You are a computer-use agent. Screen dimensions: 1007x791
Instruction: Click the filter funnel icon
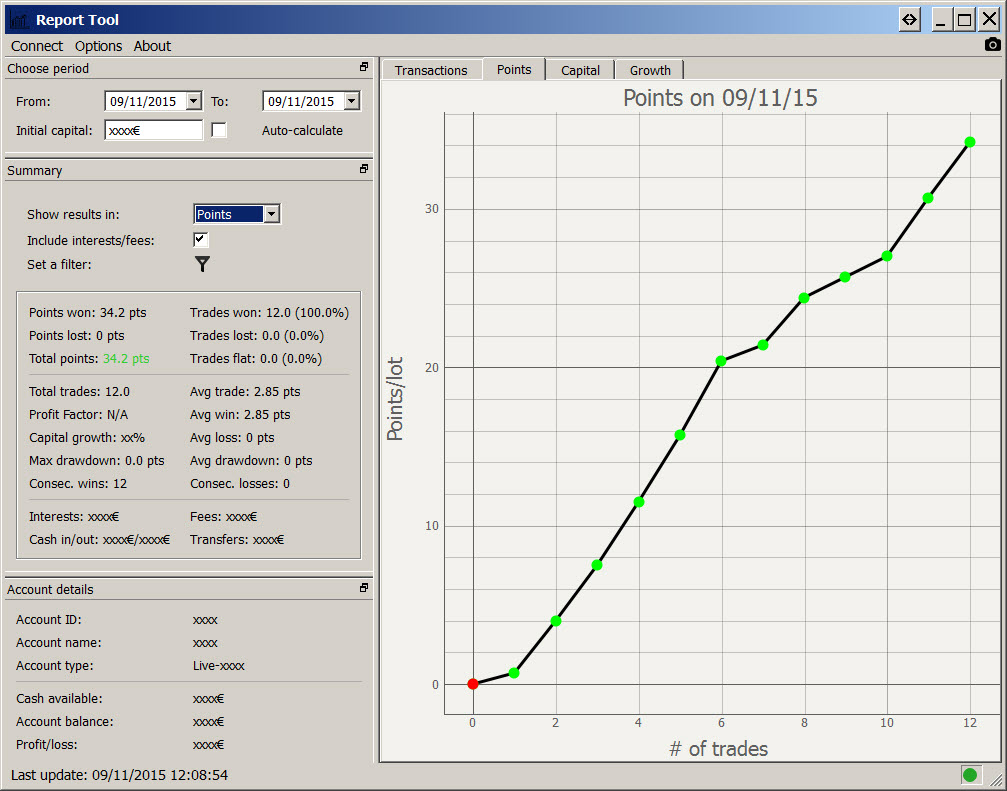tap(202, 264)
